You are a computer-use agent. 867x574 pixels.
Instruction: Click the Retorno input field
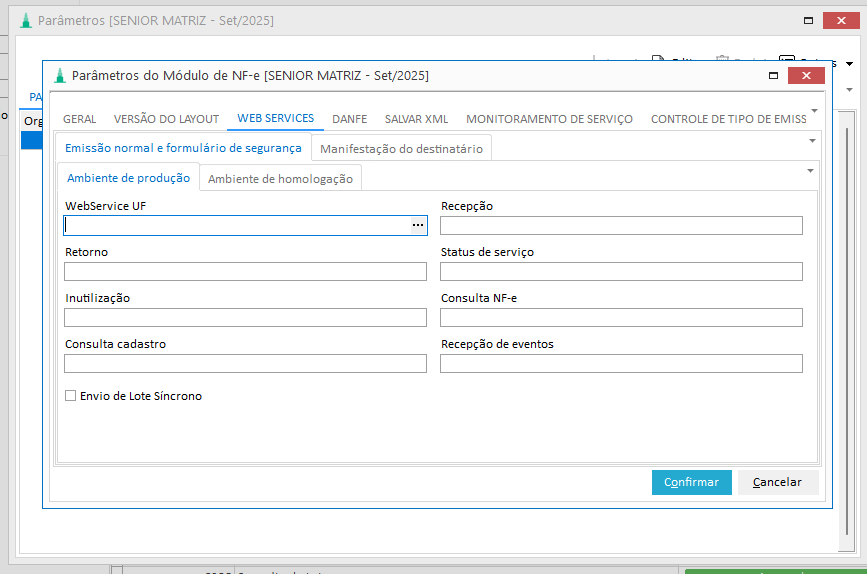[x=245, y=271]
